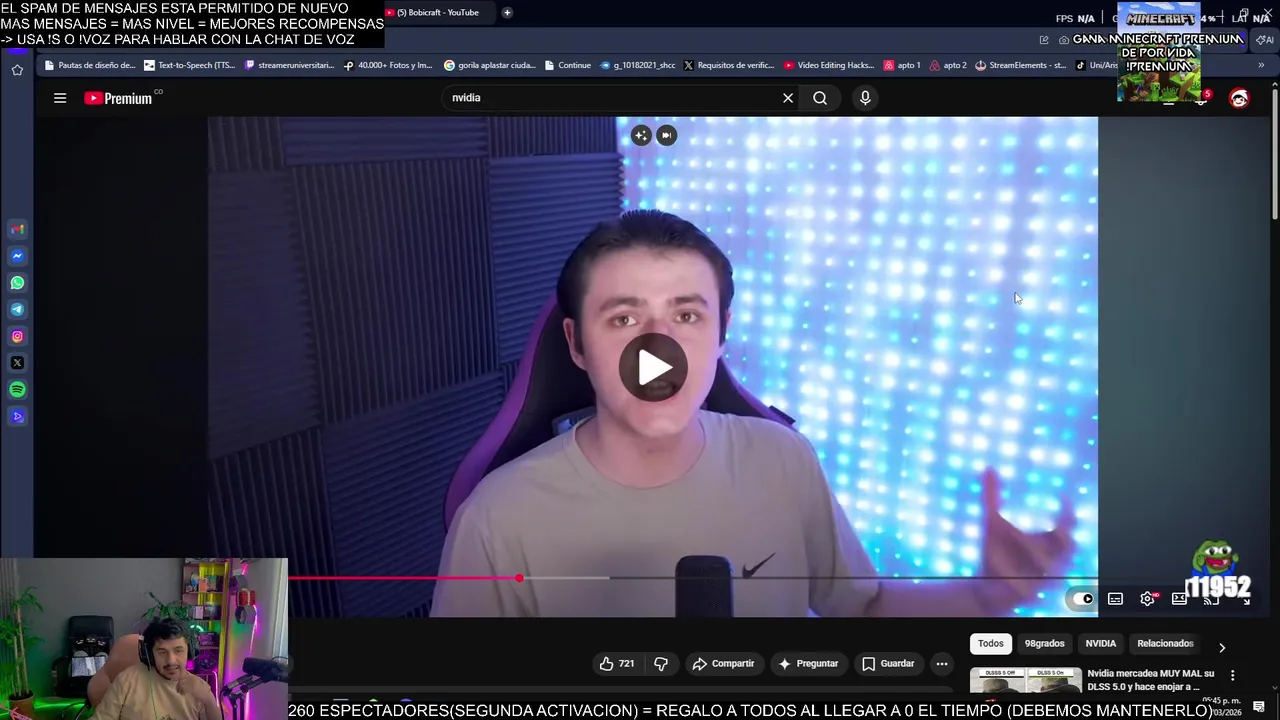Open the Pautas de diseño bookmark
The width and height of the screenshot is (1280, 720).
tap(89, 65)
